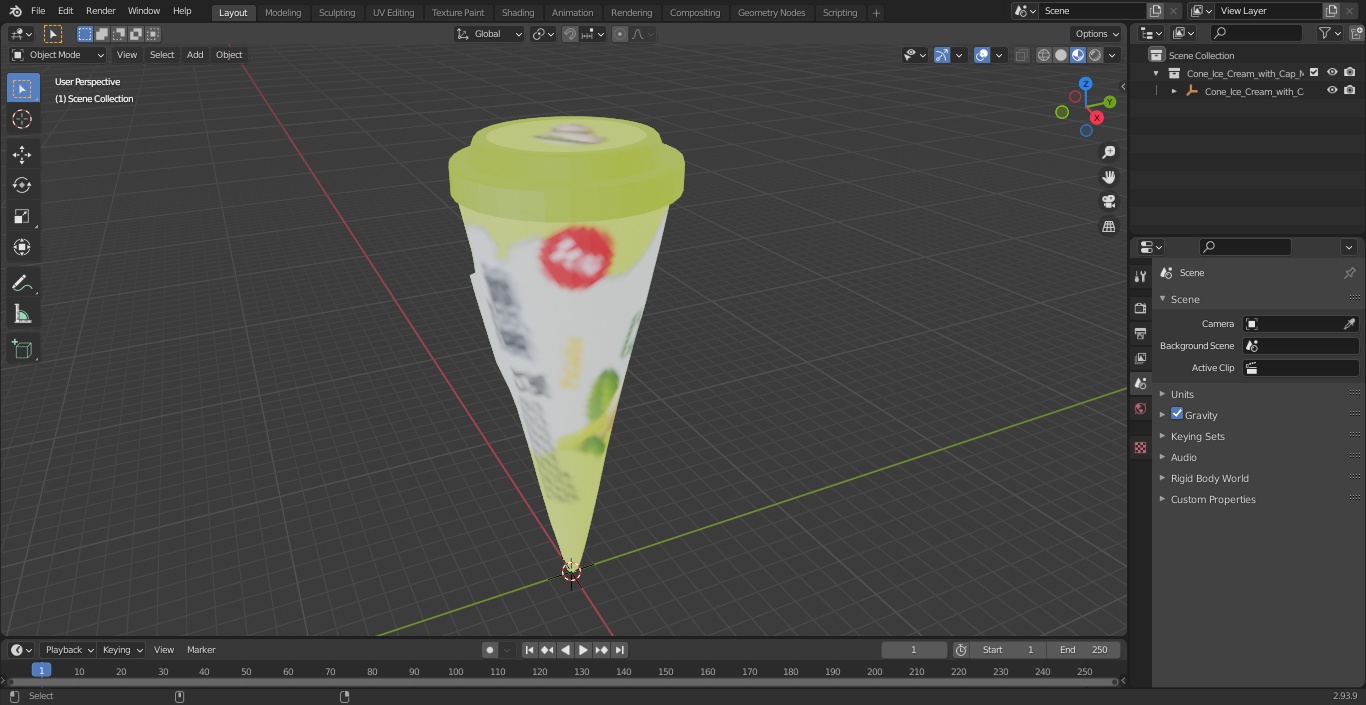Activate the Move tool
Screen dimensions: 1366x705
click(22, 154)
